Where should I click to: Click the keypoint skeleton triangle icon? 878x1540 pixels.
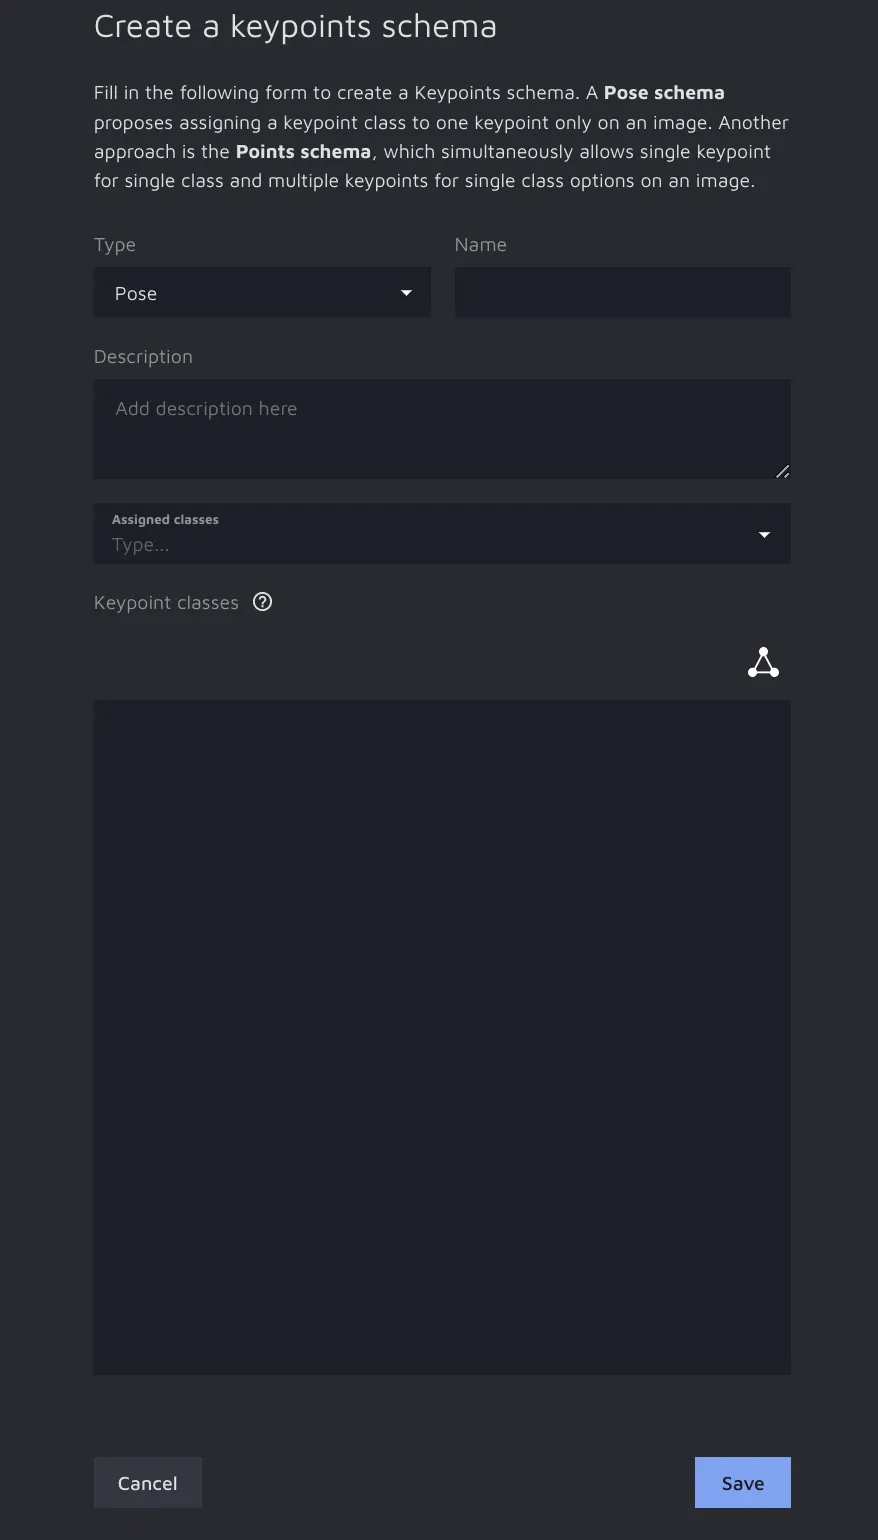tap(763, 663)
